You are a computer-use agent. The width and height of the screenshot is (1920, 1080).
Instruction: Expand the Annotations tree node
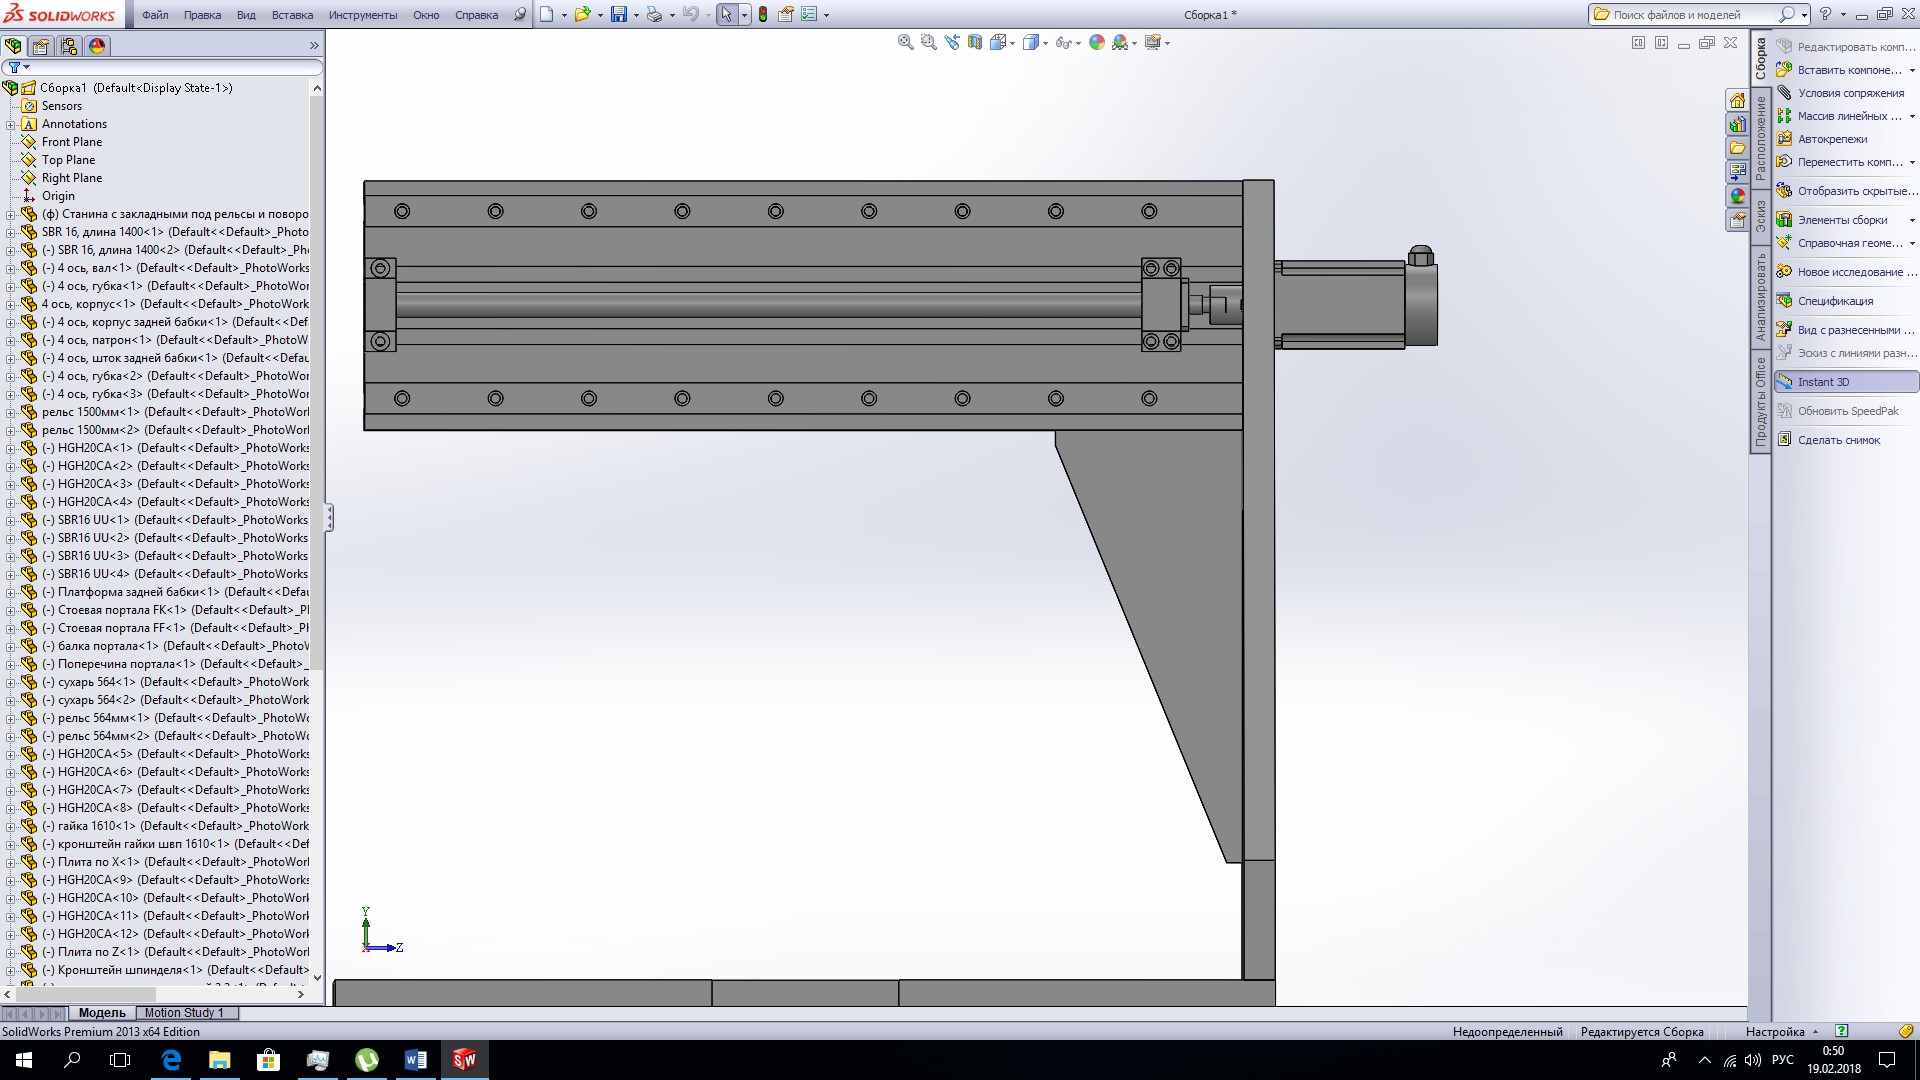pyautogui.click(x=10, y=124)
